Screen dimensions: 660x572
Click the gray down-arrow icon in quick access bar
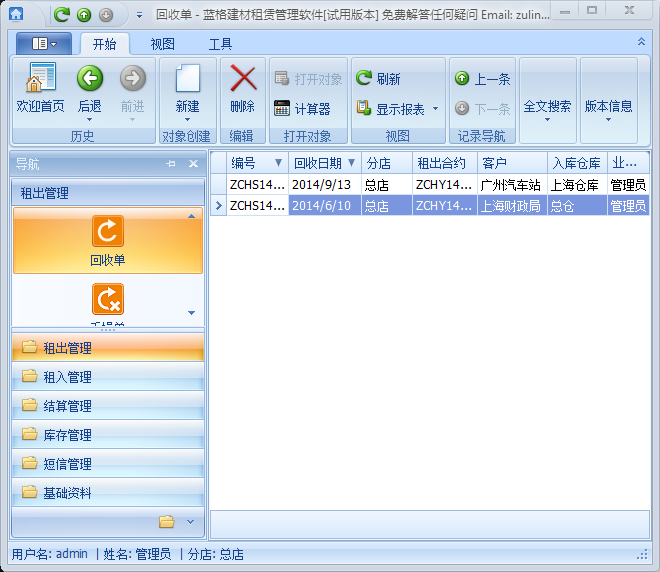pos(106,15)
